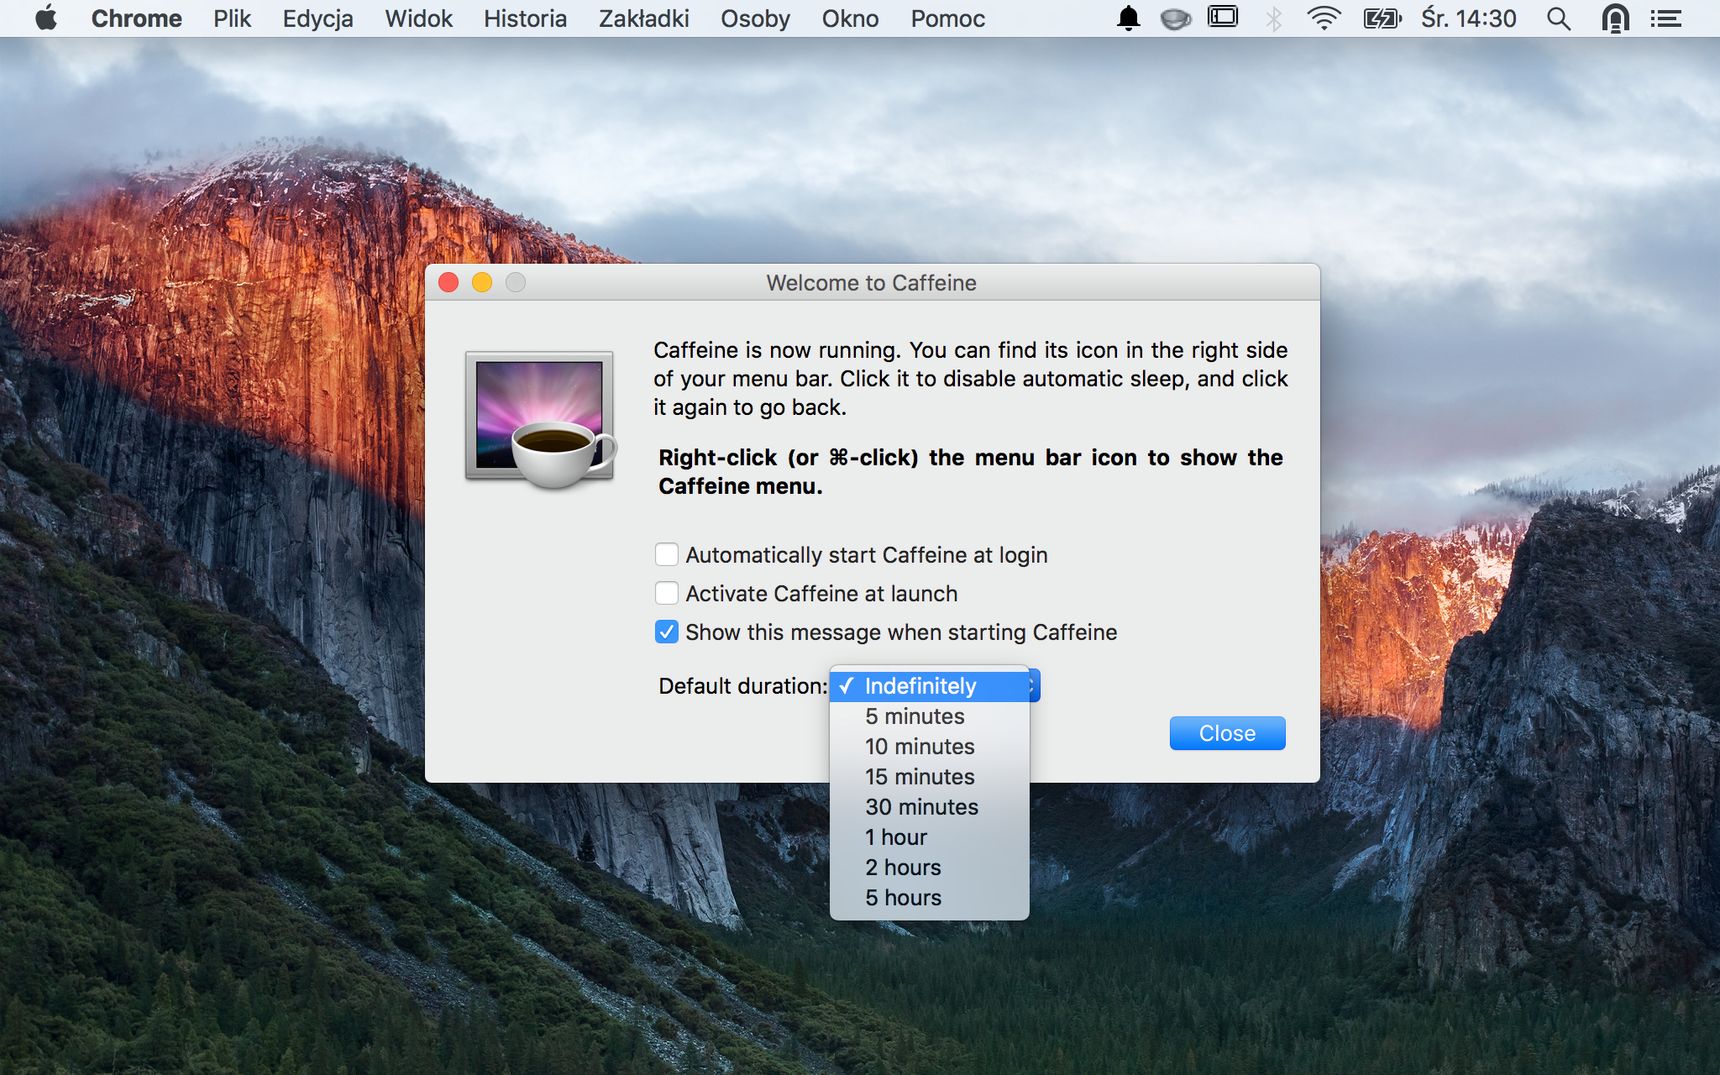The image size is (1720, 1075).
Task: Choose 15 minutes duration
Action: click(930, 776)
